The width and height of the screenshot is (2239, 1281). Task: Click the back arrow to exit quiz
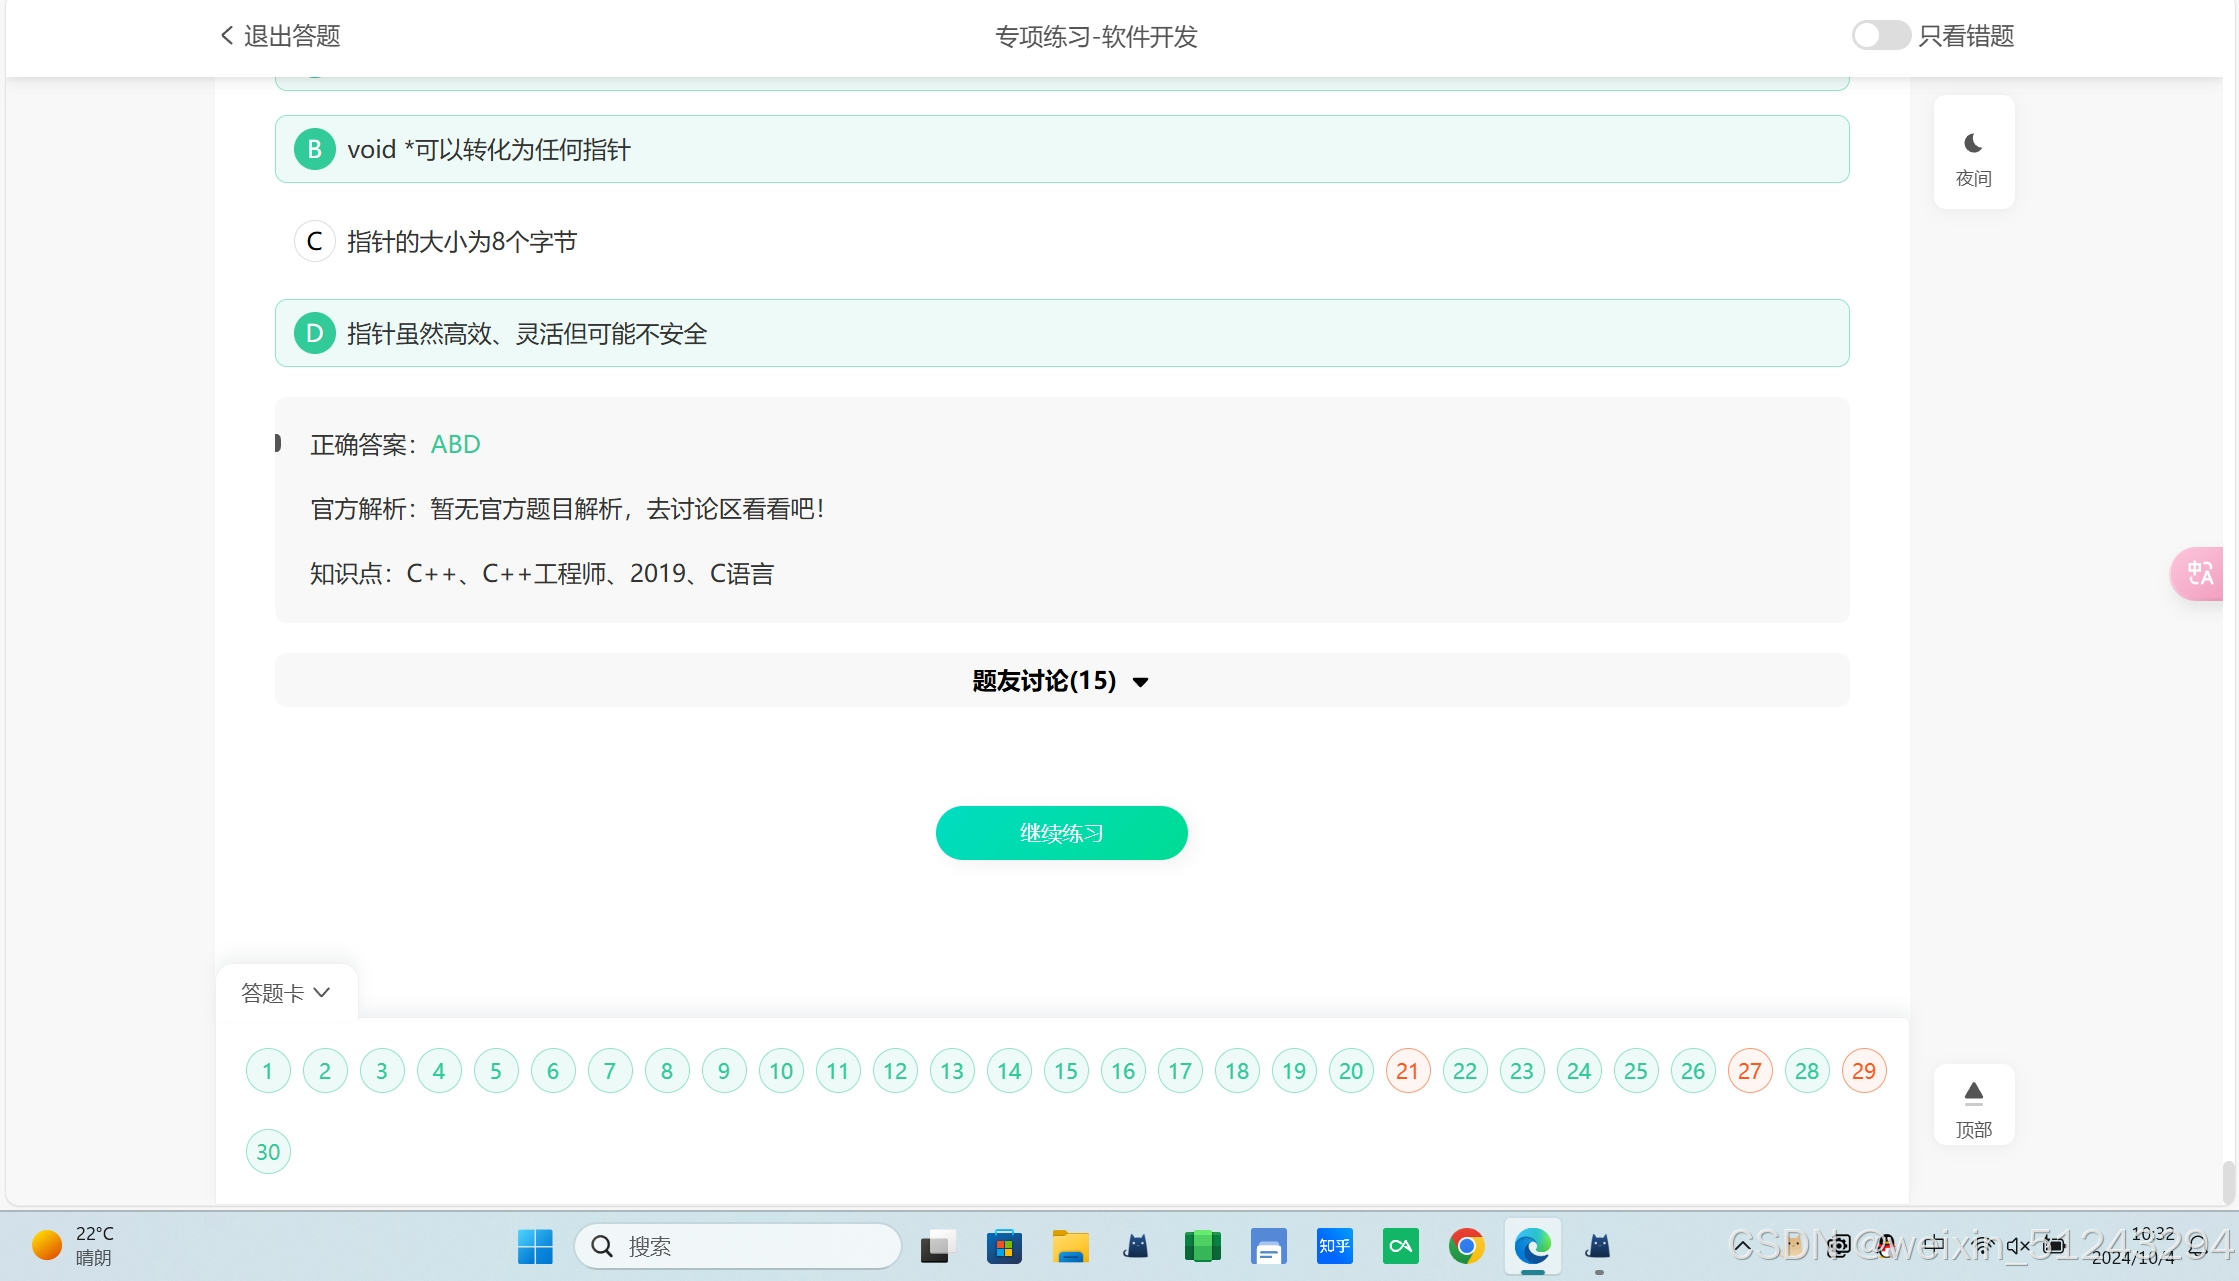pyautogui.click(x=227, y=36)
